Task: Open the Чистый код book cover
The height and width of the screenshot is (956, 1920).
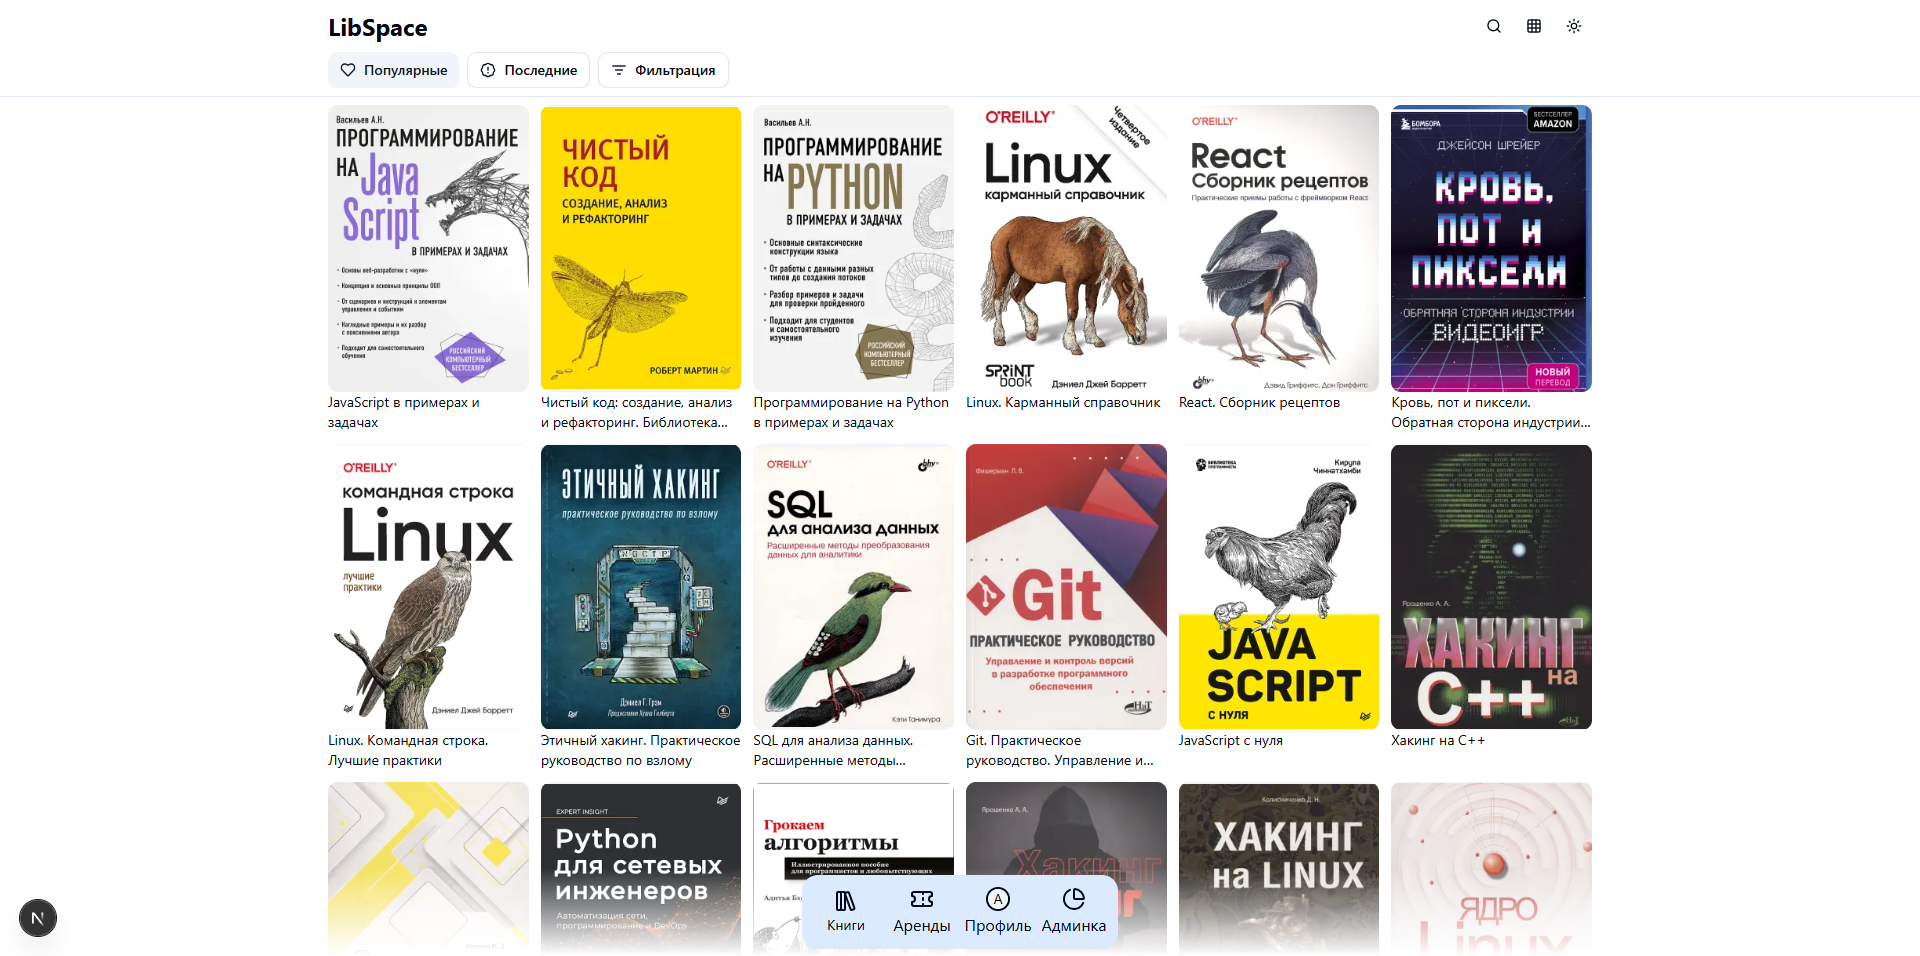Action: coord(641,248)
